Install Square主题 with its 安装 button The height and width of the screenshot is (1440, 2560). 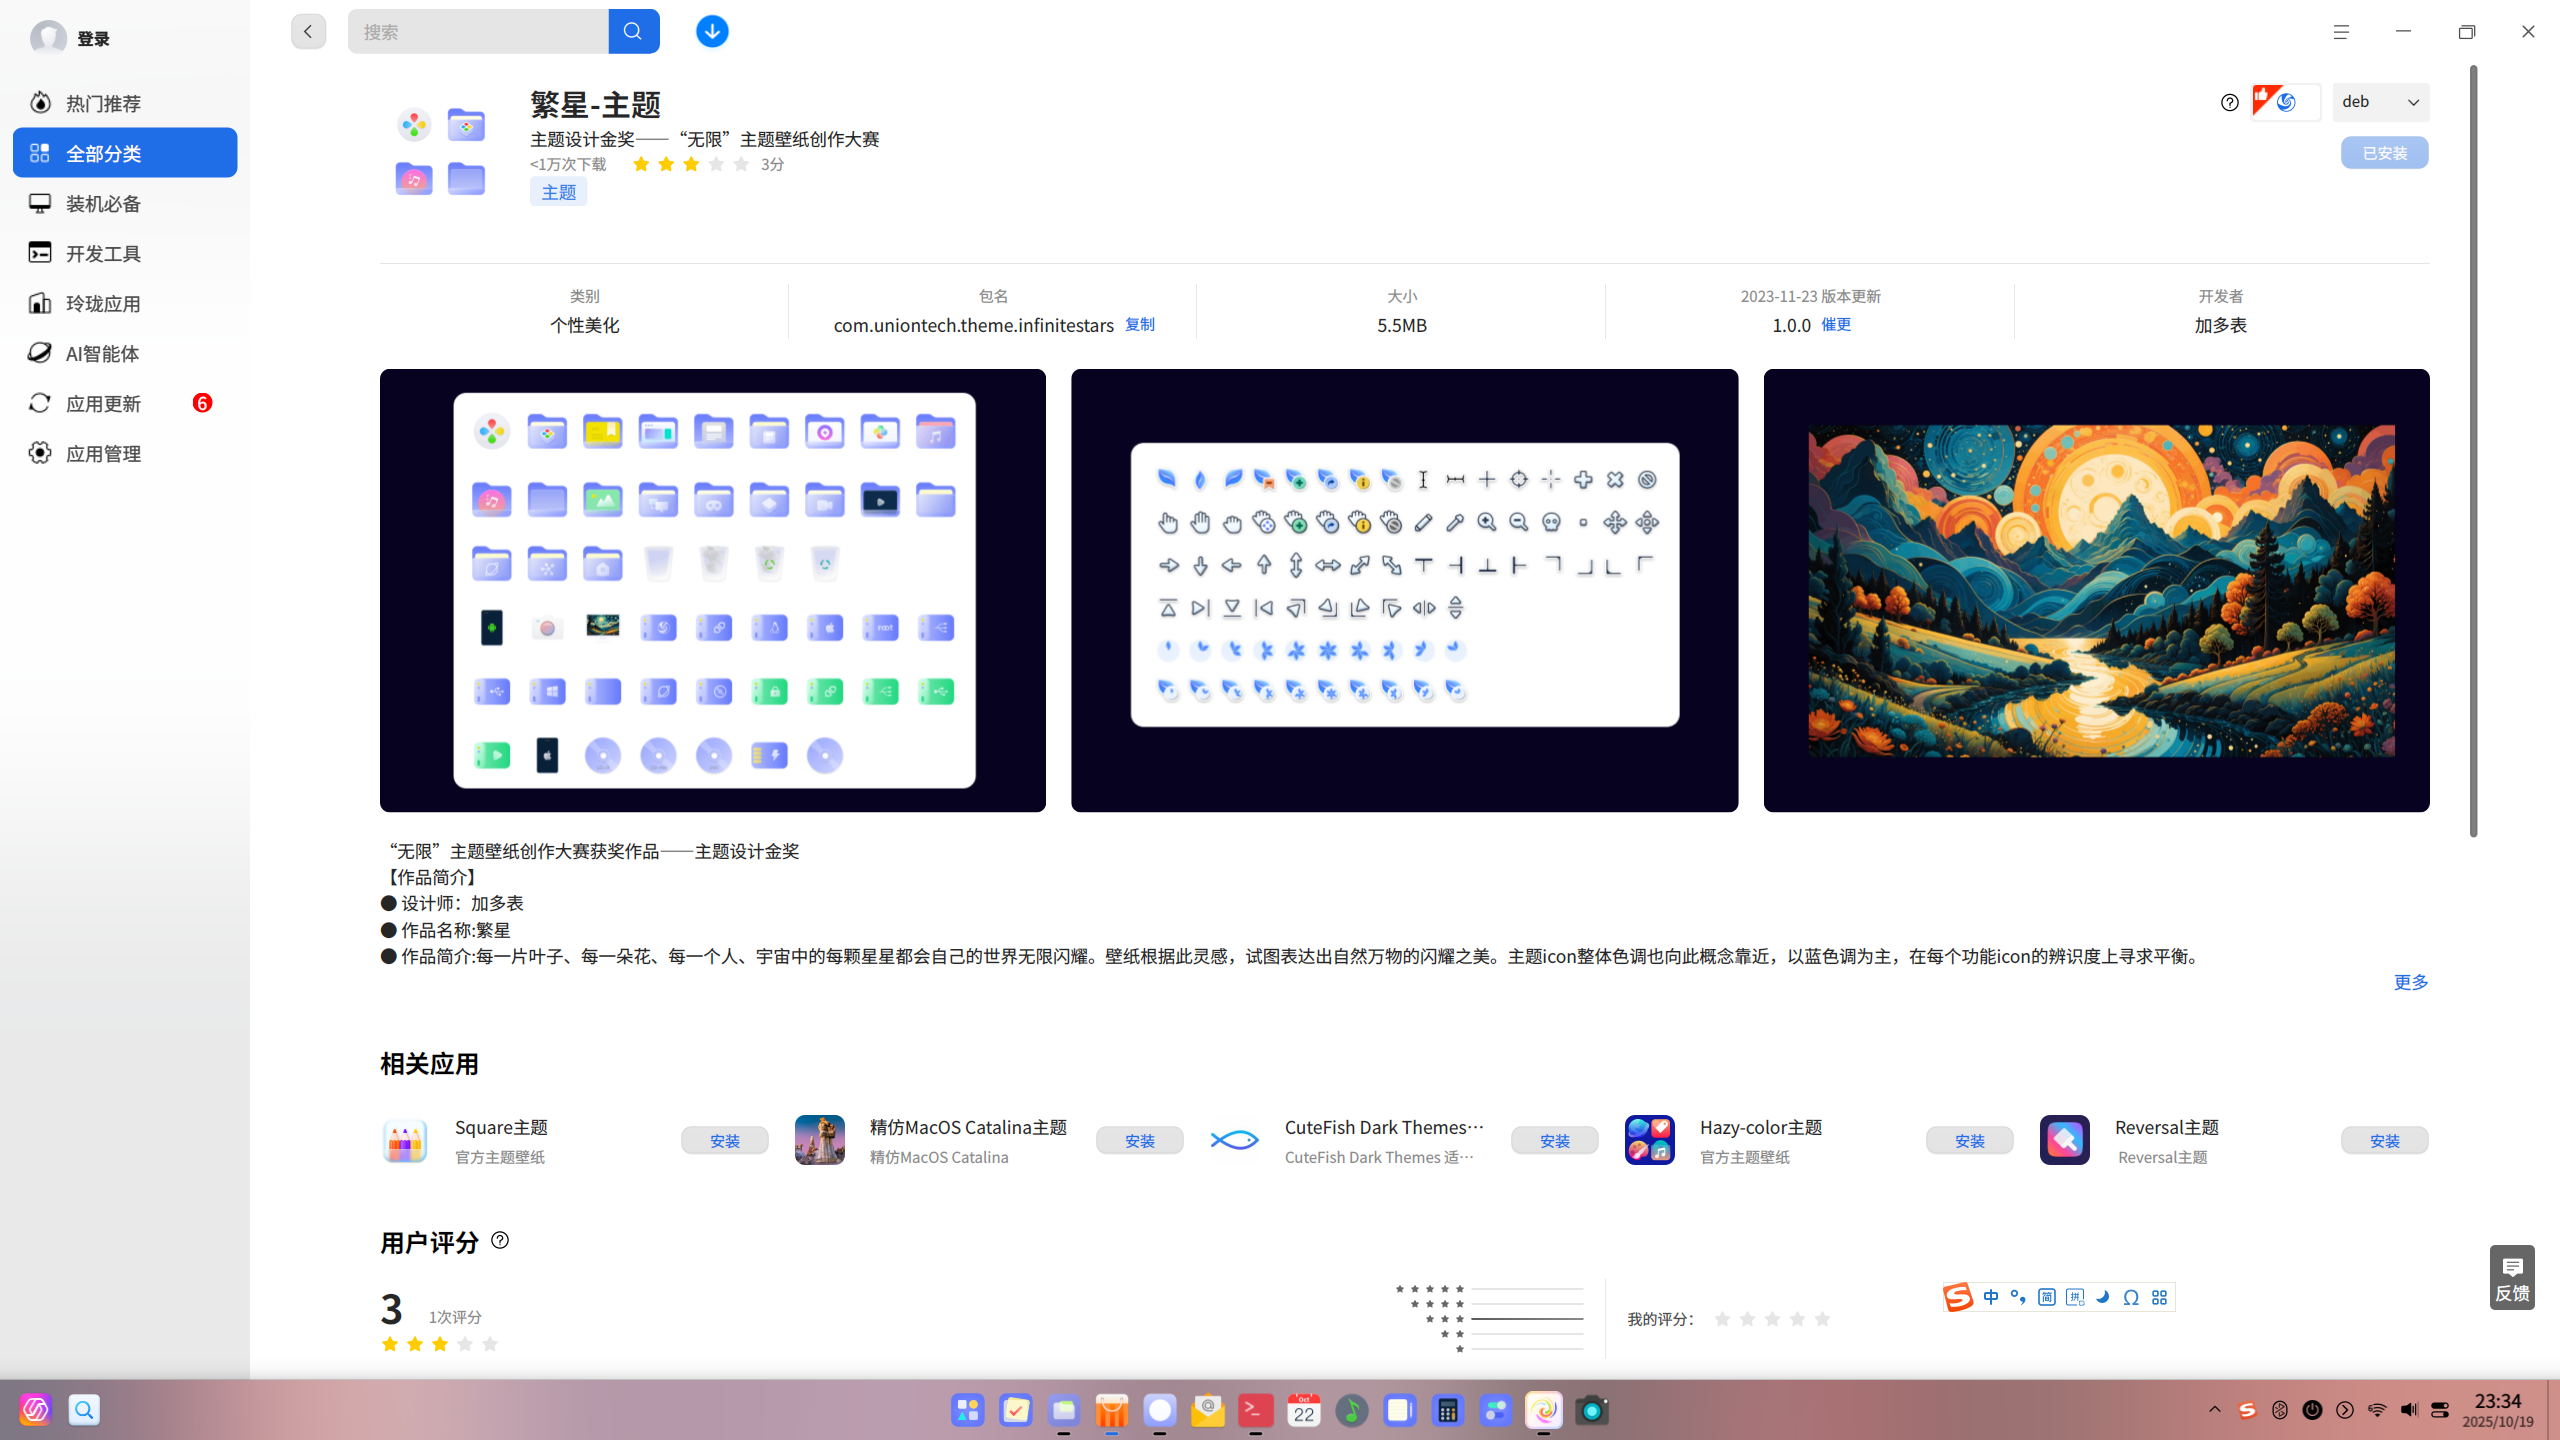[725, 1140]
